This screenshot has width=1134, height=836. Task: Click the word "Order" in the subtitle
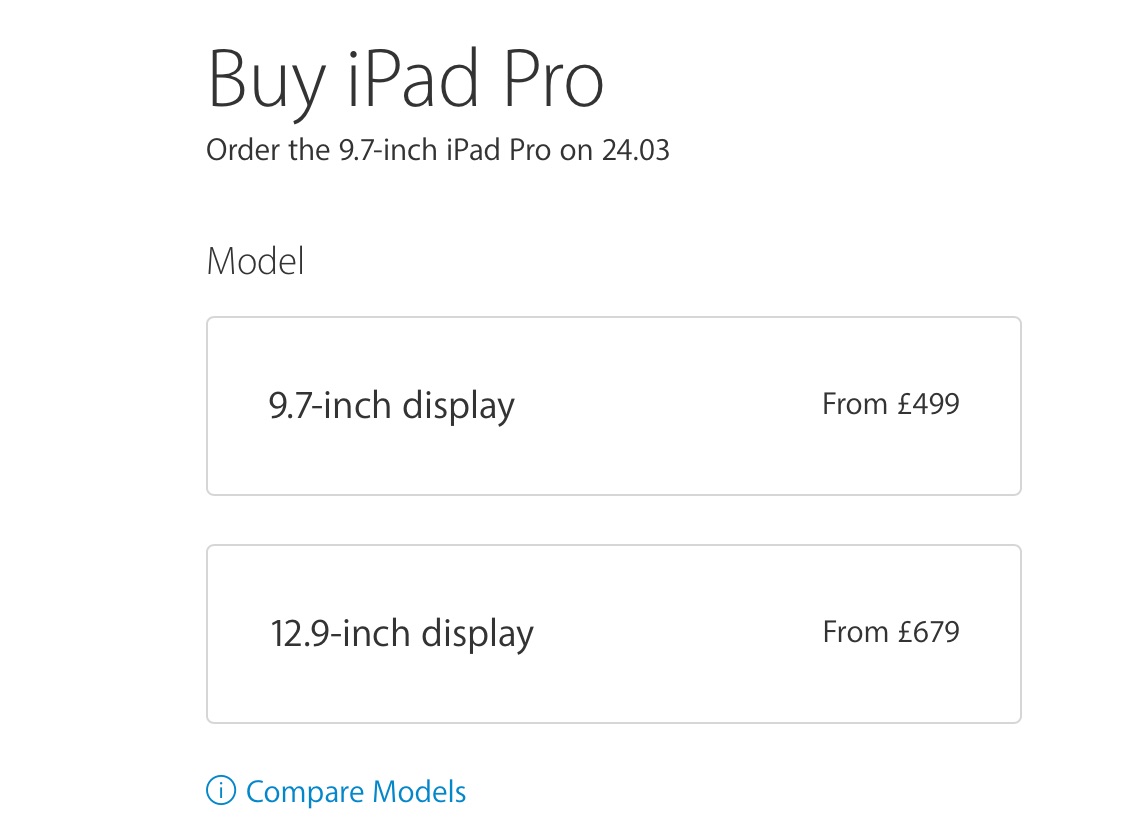[x=236, y=151]
